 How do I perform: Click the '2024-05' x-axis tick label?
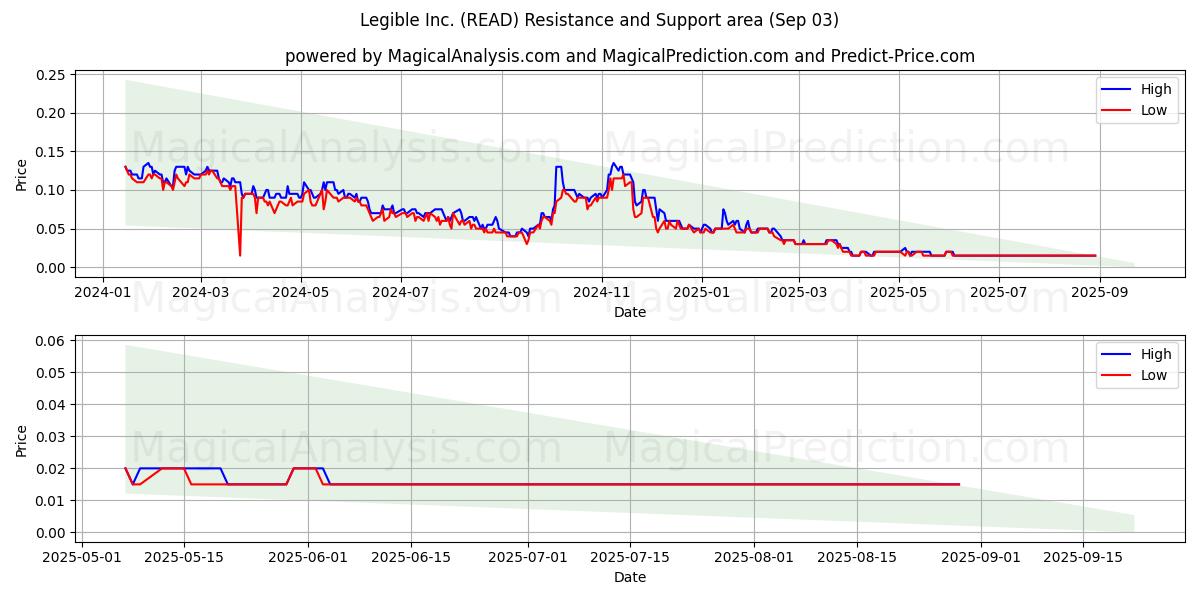301,292
